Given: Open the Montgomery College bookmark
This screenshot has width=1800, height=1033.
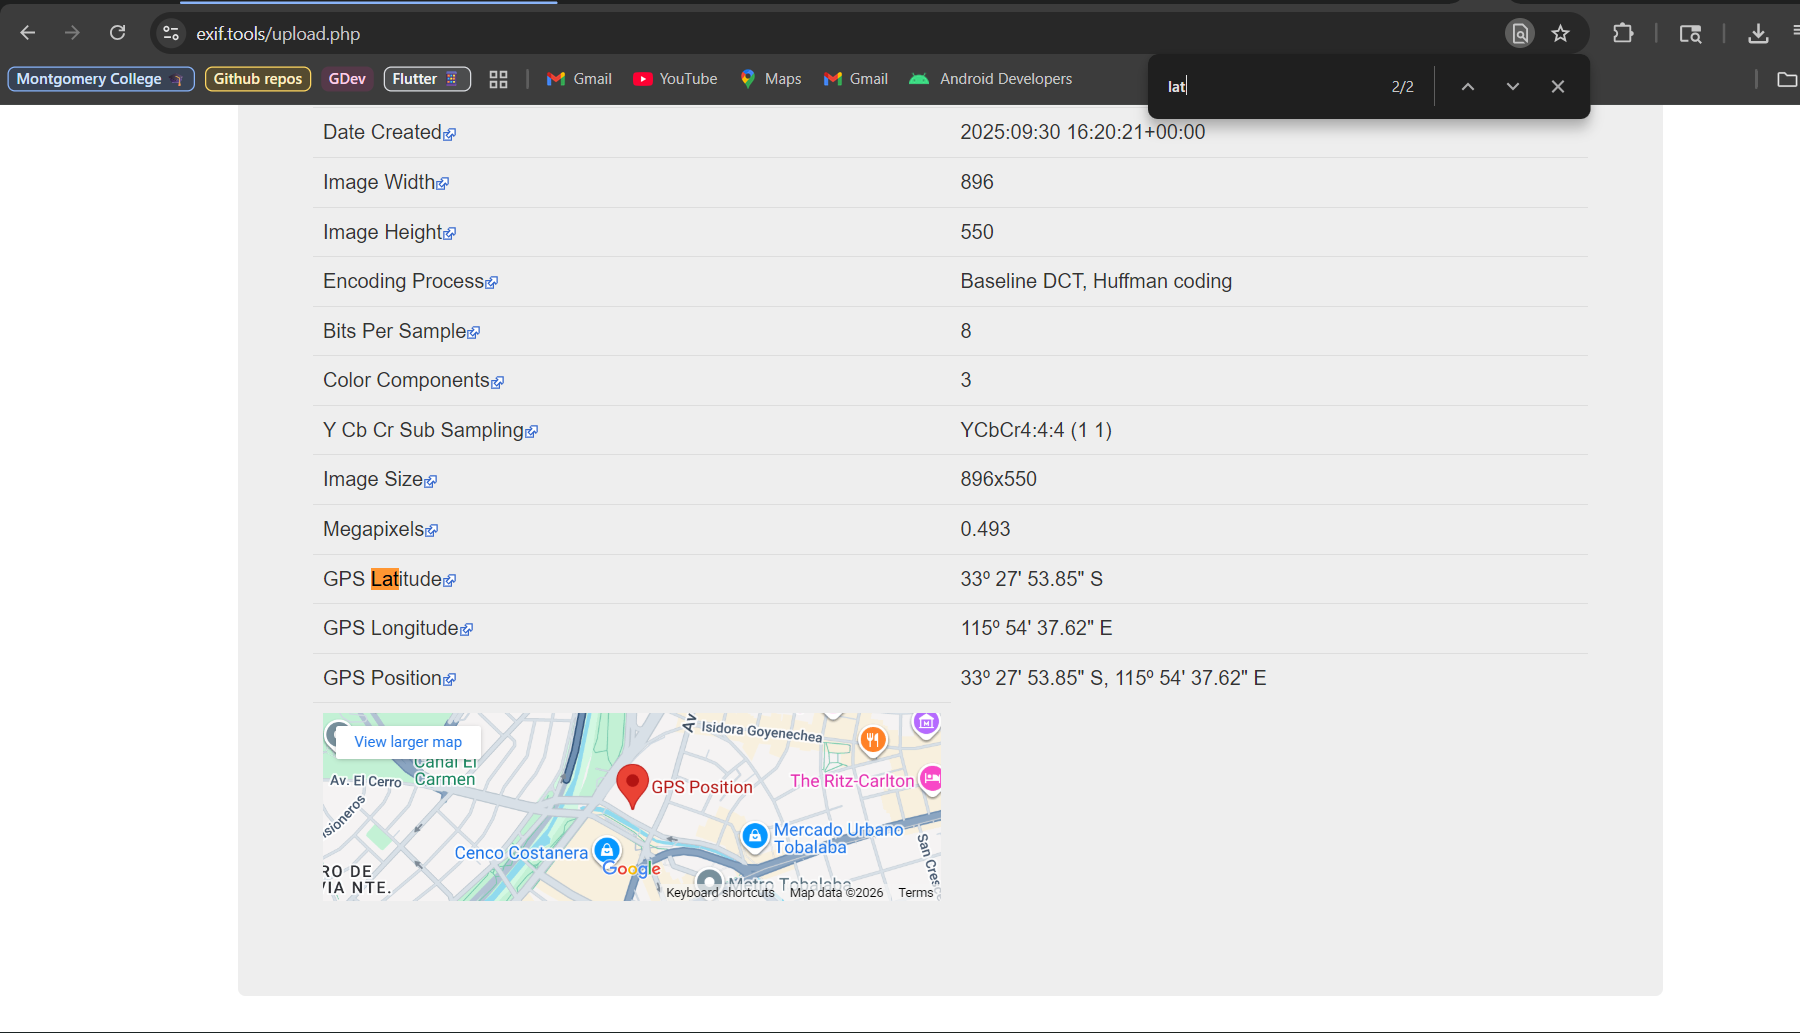Looking at the screenshot, I should click(x=101, y=79).
